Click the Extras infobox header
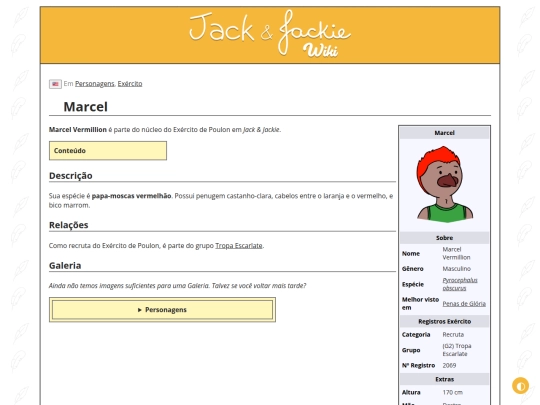This screenshot has width=540, height=405. click(x=444, y=379)
